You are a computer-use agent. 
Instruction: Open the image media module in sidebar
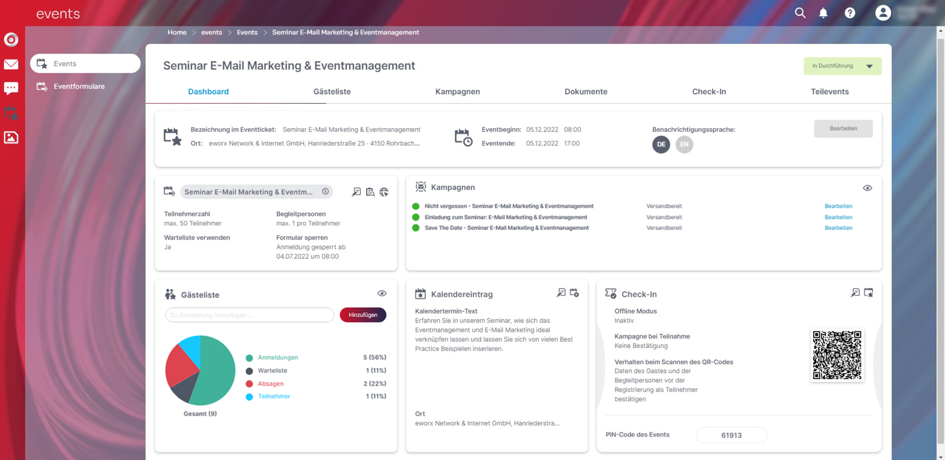[x=11, y=137]
